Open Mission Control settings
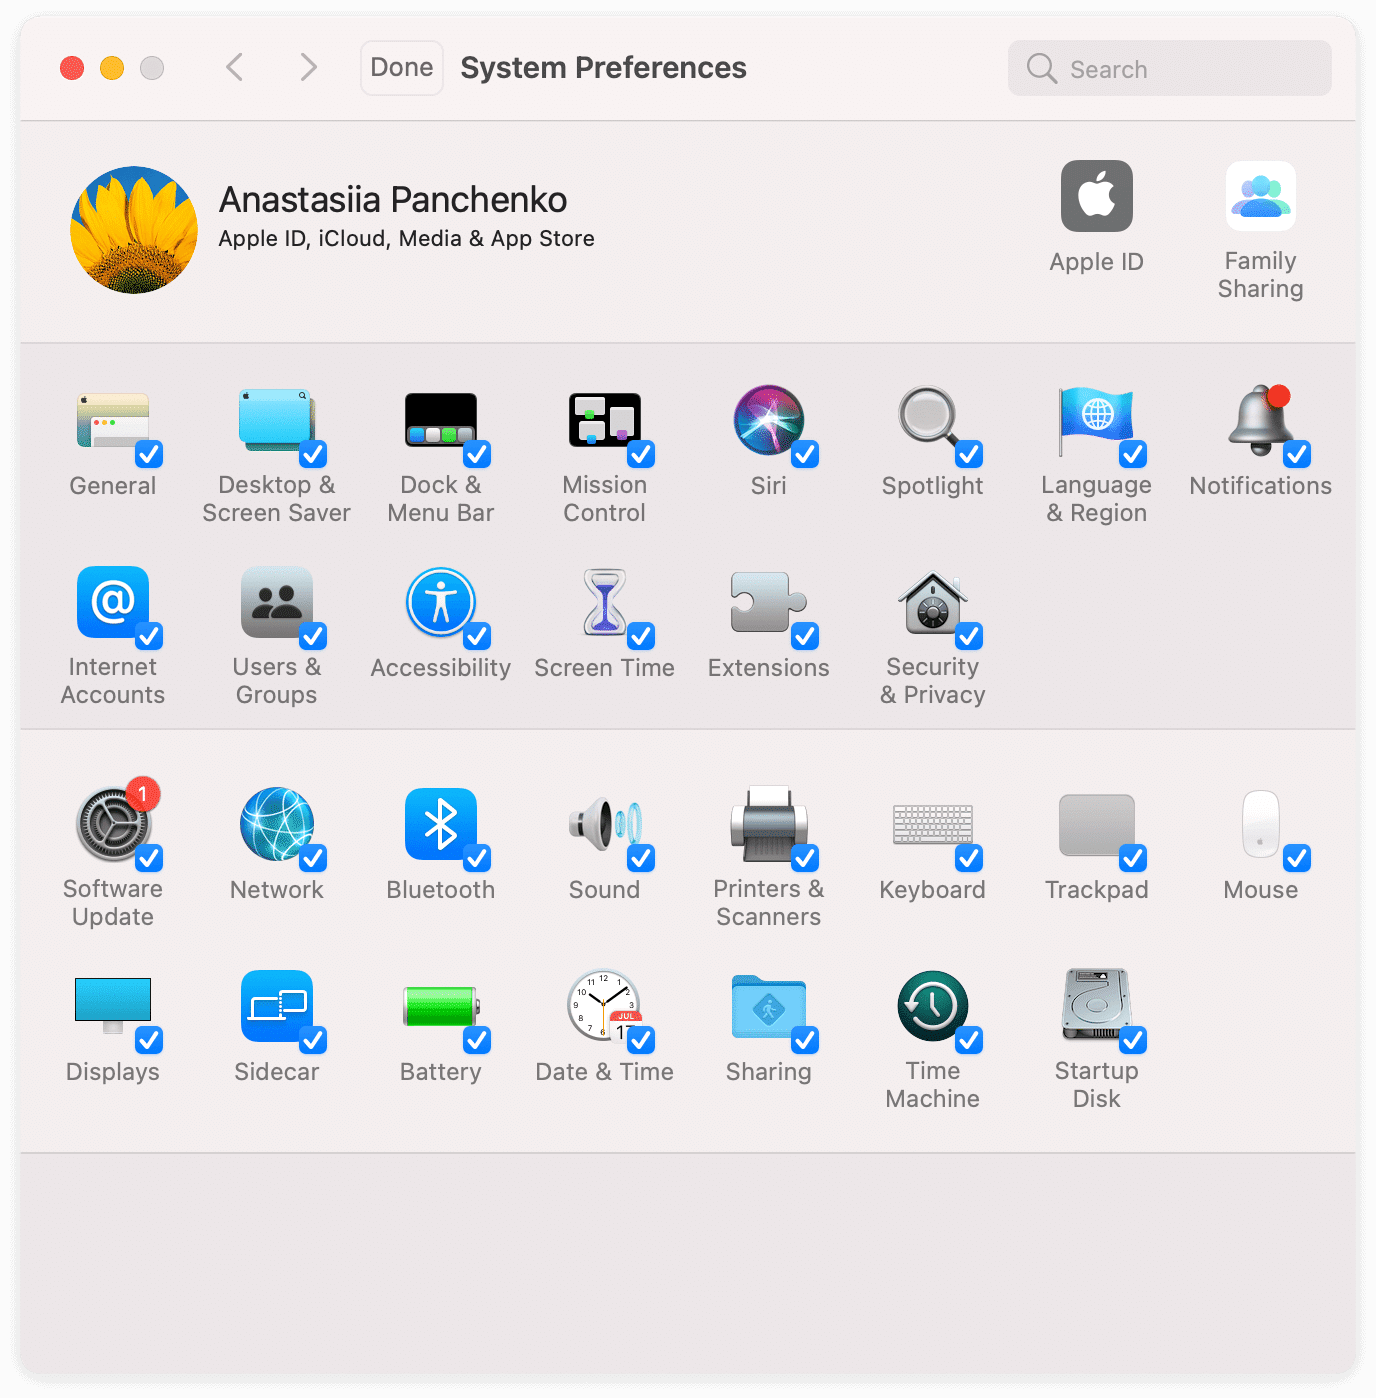1376x1398 pixels. click(603, 422)
